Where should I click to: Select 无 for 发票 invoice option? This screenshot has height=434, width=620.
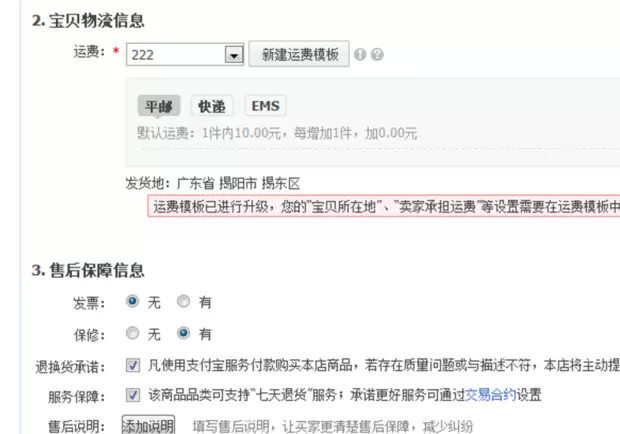pos(132,301)
